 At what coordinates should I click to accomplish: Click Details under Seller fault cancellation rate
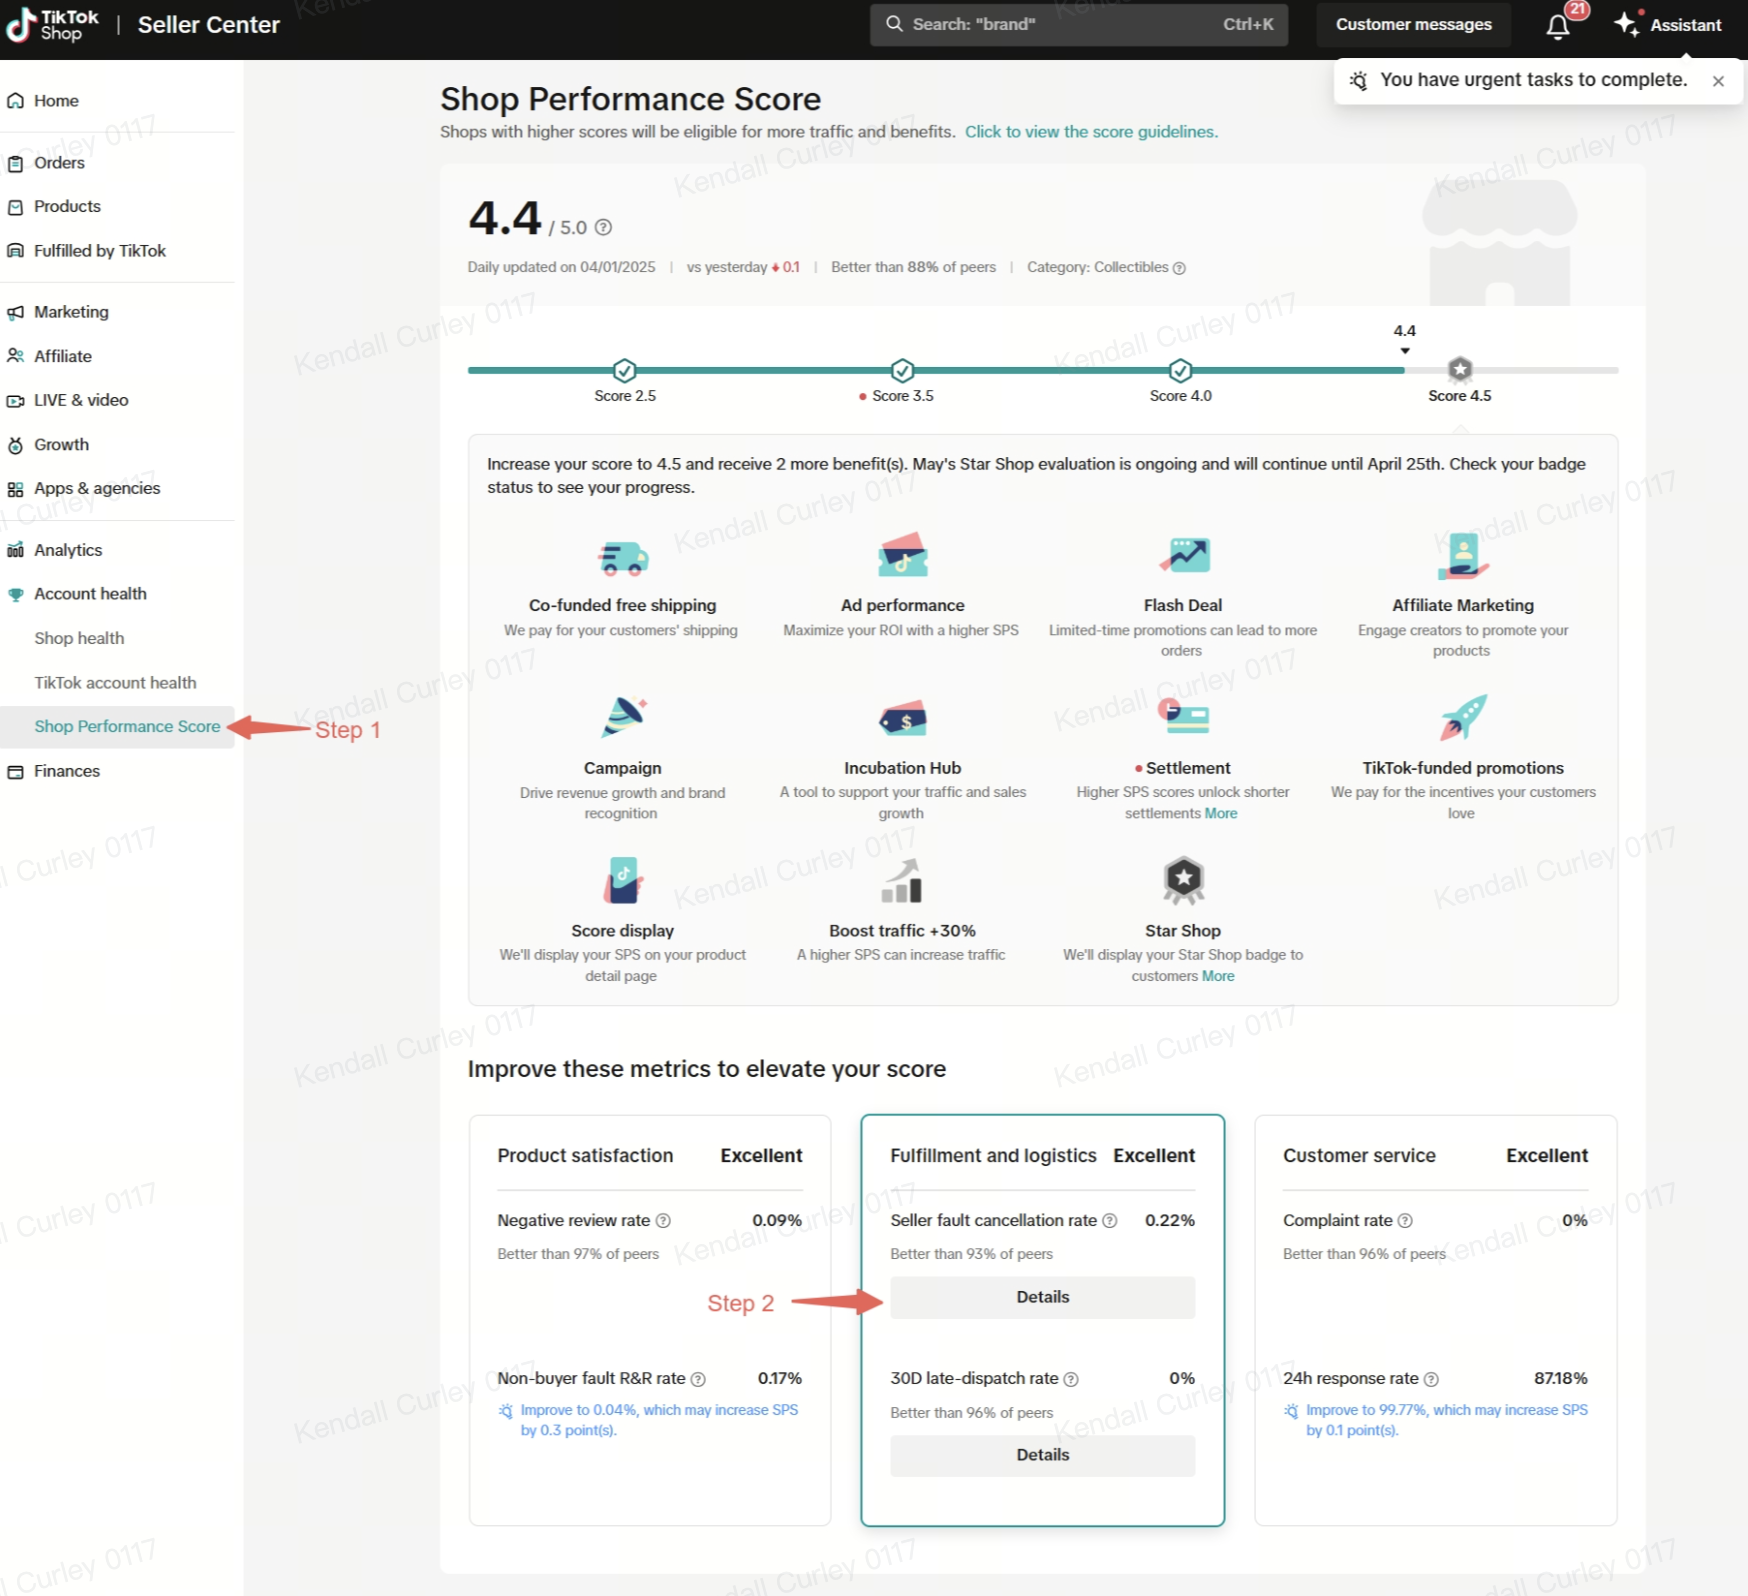click(x=1042, y=1297)
